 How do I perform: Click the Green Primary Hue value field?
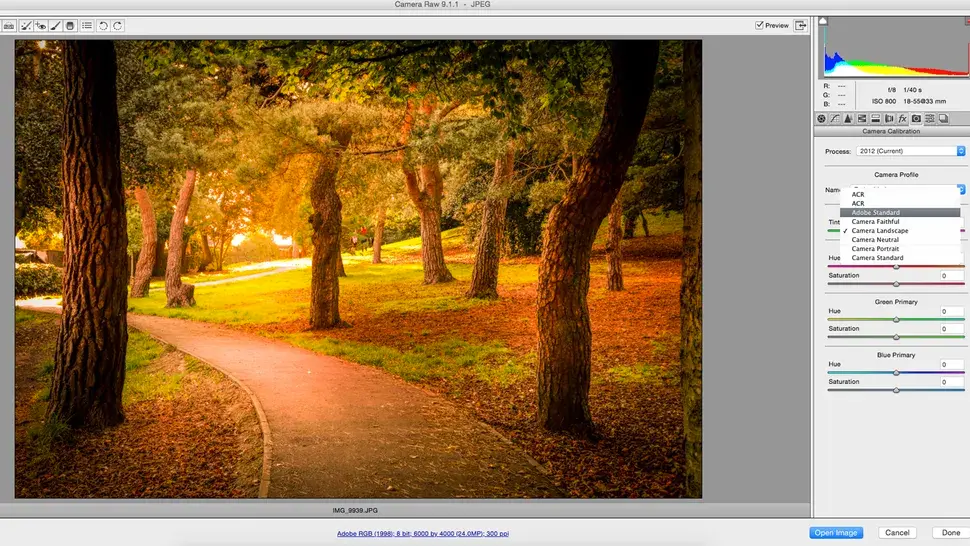950,312
